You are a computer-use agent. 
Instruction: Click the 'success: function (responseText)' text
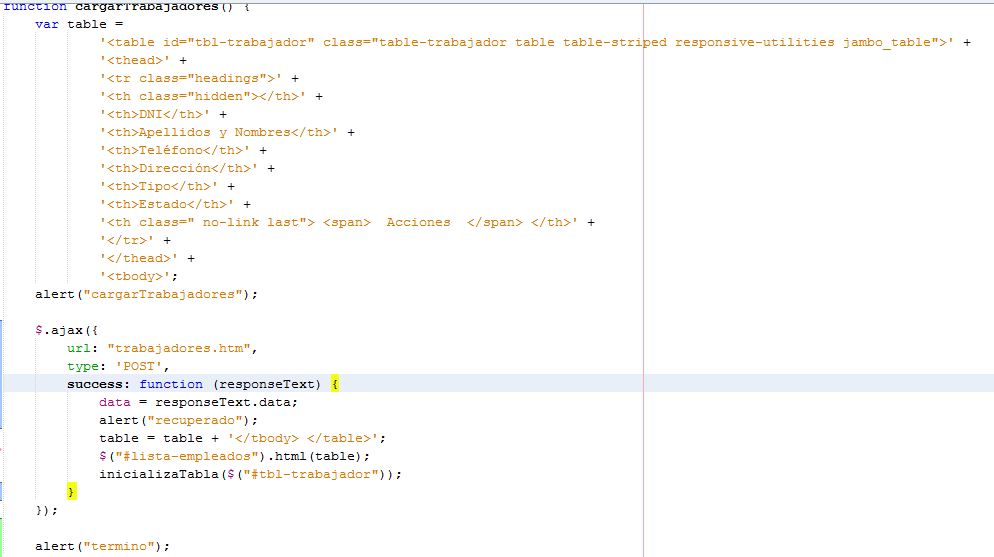point(194,385)
